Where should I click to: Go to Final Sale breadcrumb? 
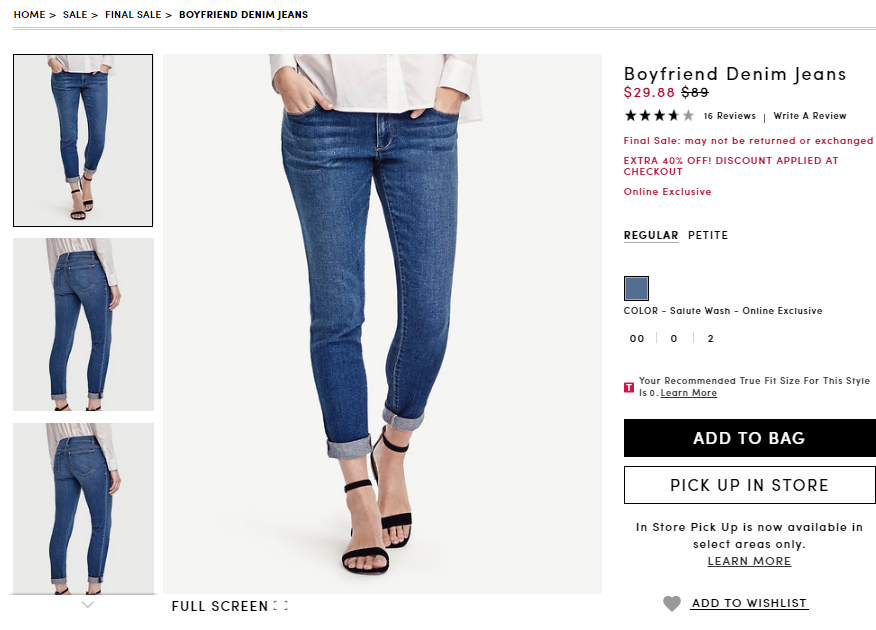coord(133,15)
